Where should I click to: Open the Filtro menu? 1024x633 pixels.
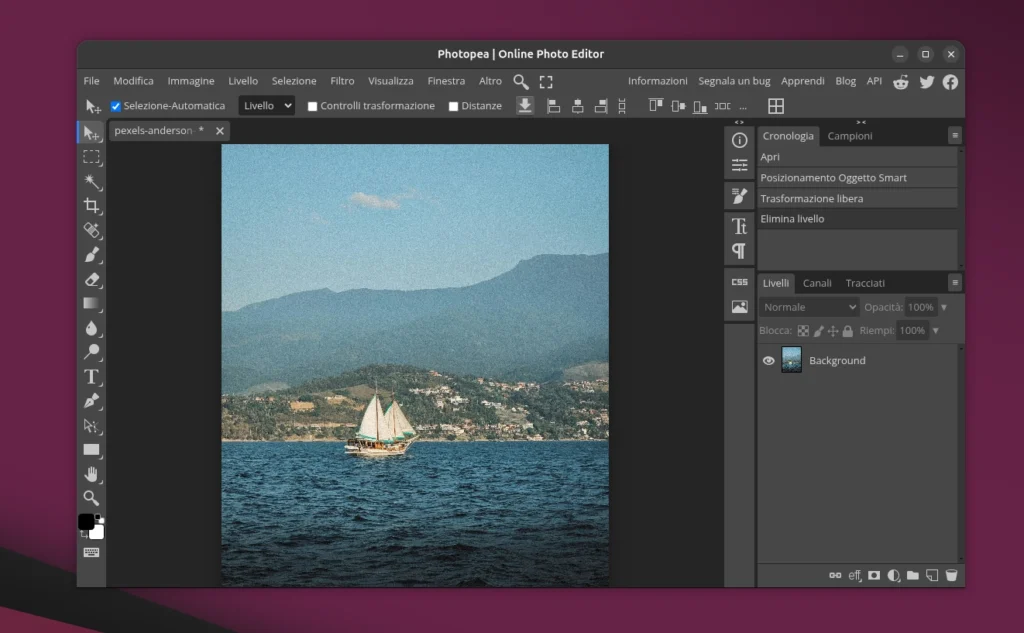point(342,81)
